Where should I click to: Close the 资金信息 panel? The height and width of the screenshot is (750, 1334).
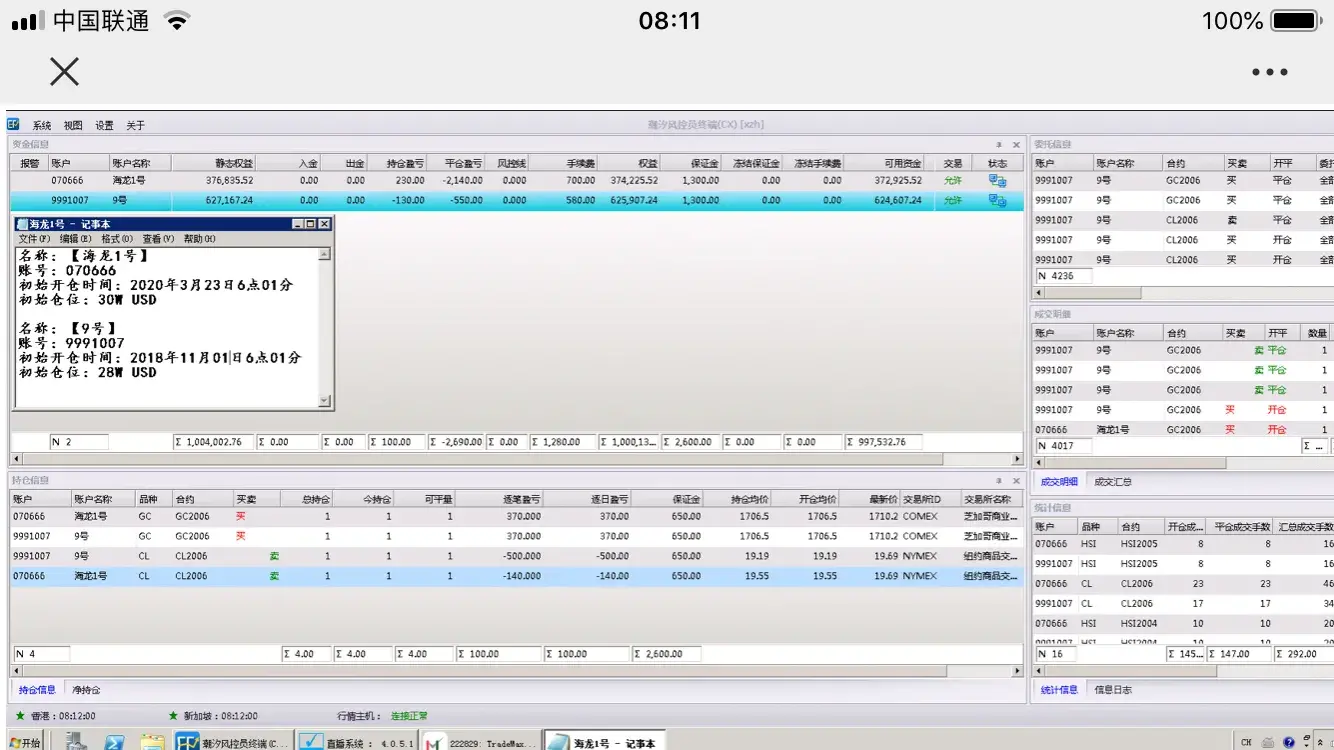pos(1016,145)
